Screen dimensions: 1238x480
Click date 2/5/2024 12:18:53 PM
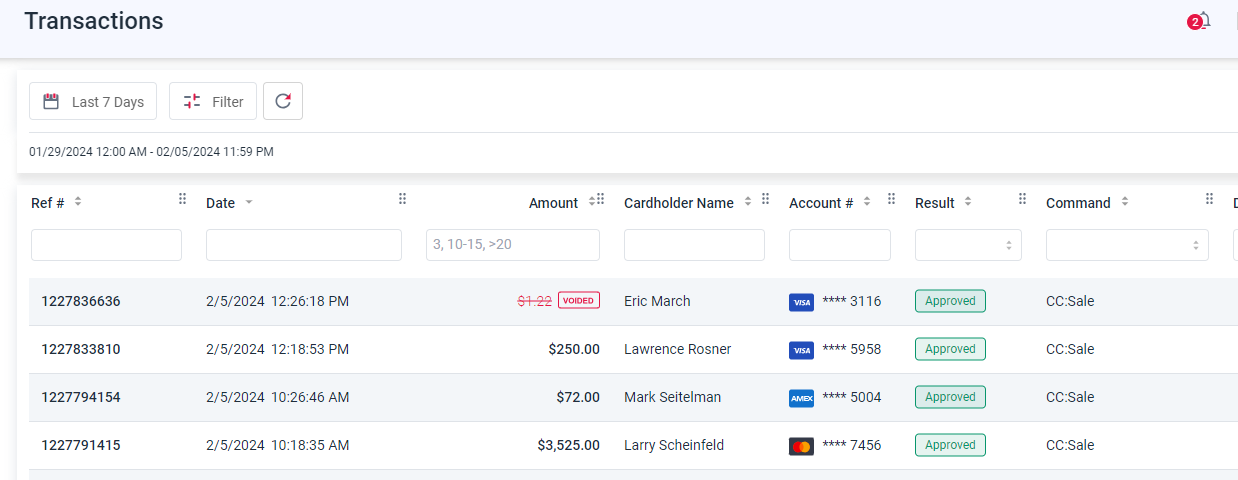[277, 349]
